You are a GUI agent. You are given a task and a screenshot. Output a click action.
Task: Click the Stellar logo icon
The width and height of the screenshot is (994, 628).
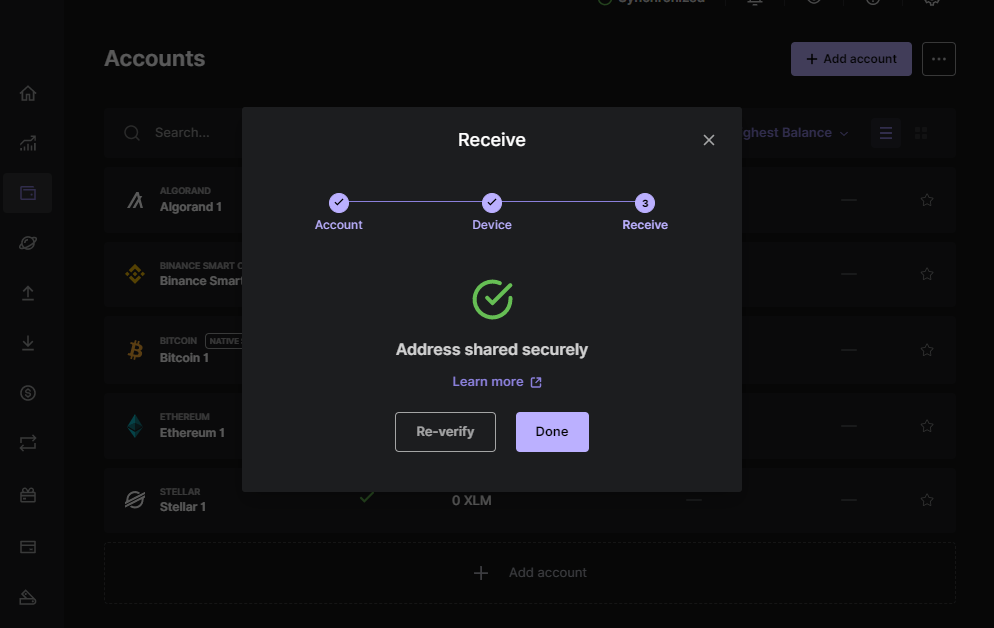[x=135, y=500]
